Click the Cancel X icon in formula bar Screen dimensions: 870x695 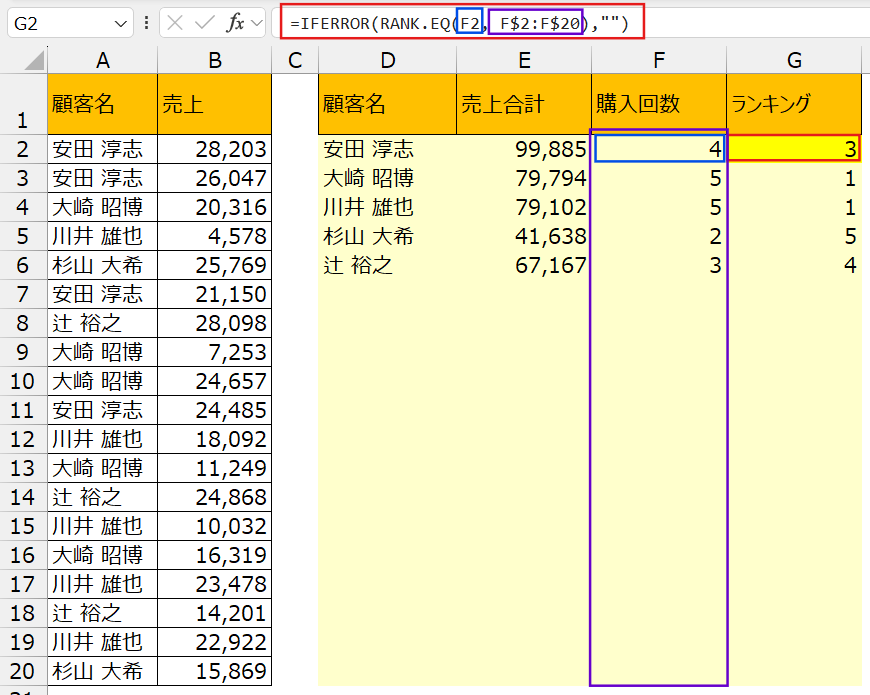[175, 23]
